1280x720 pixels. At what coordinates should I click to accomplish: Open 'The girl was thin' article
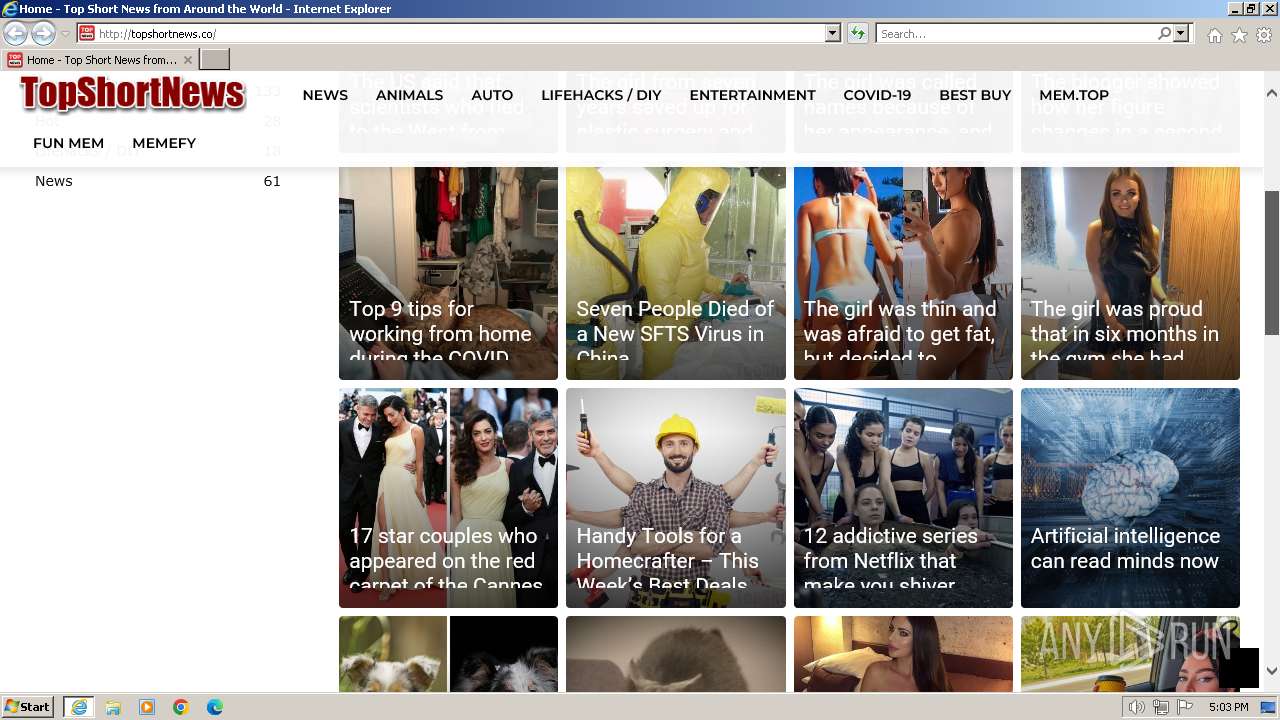pos(903,273)
